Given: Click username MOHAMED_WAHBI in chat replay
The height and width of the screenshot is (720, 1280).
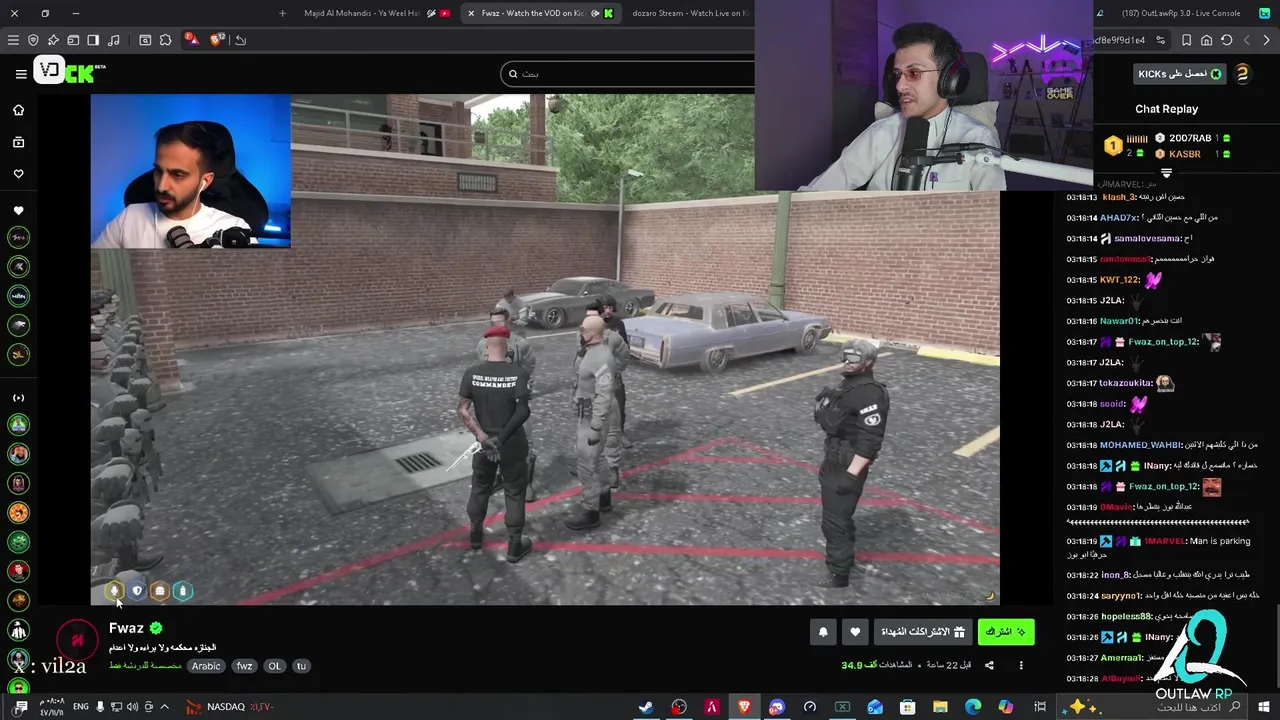Looking at the screenshot, I should pos(1140,445).
